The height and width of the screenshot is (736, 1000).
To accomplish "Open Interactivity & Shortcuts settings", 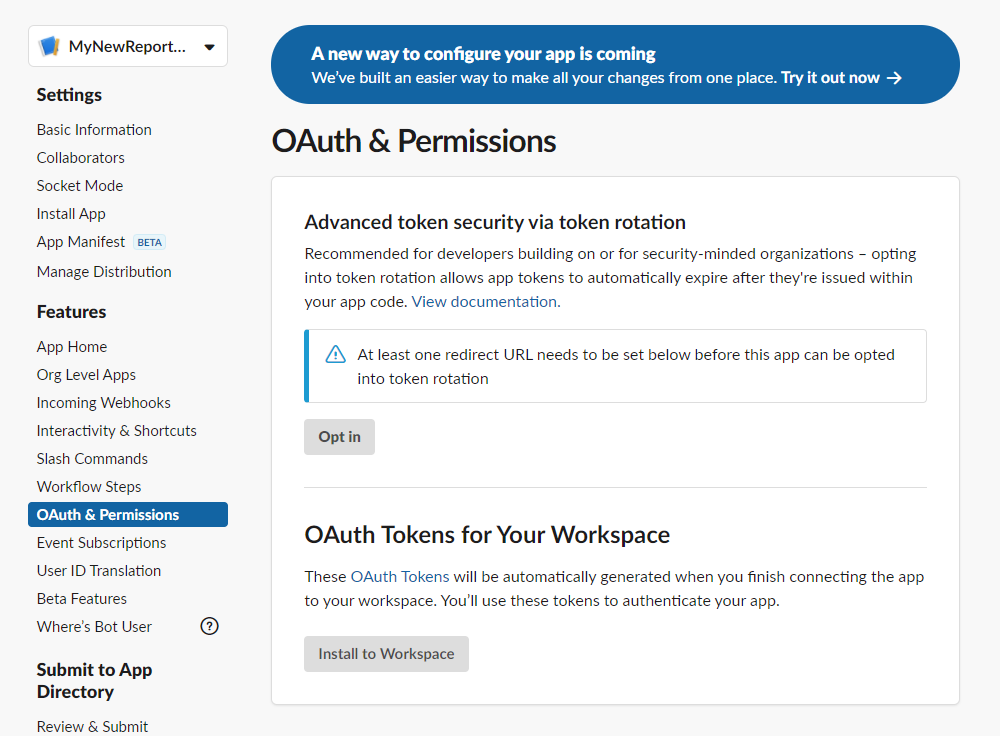I will pyautogui.click(x=117, y=431).
